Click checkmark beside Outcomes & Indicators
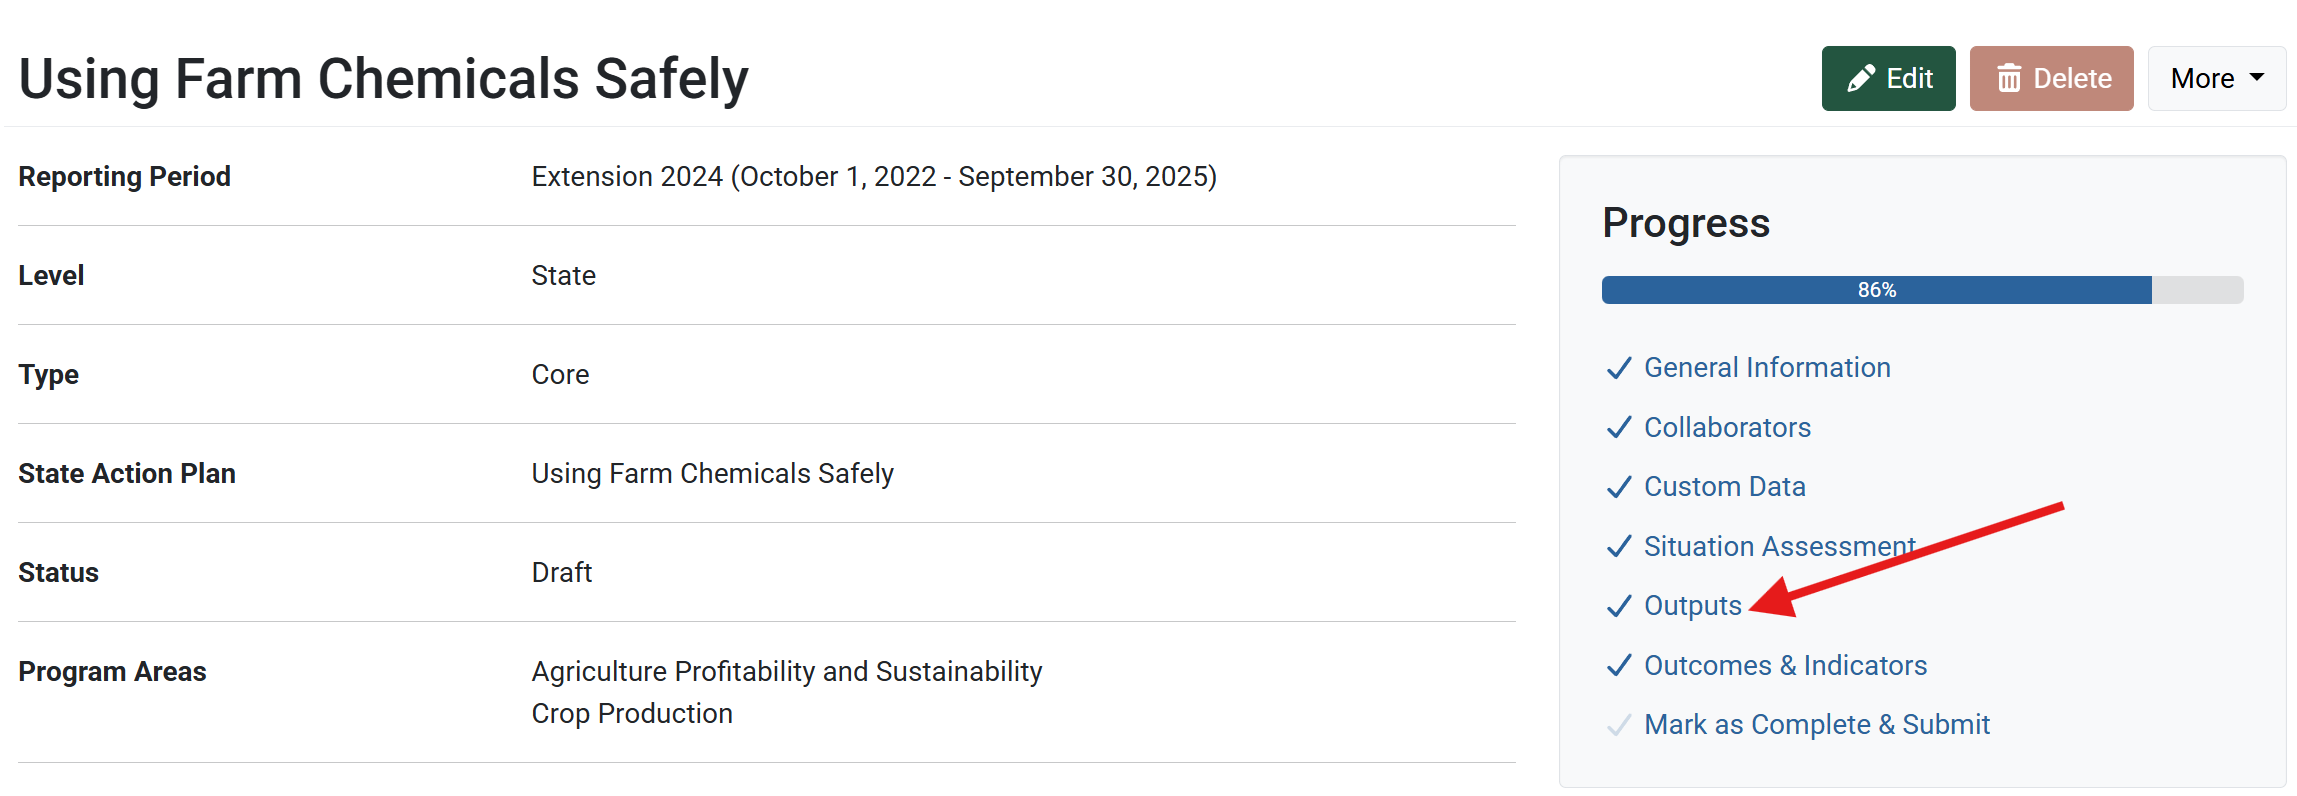 click(x=1619, y=666)
